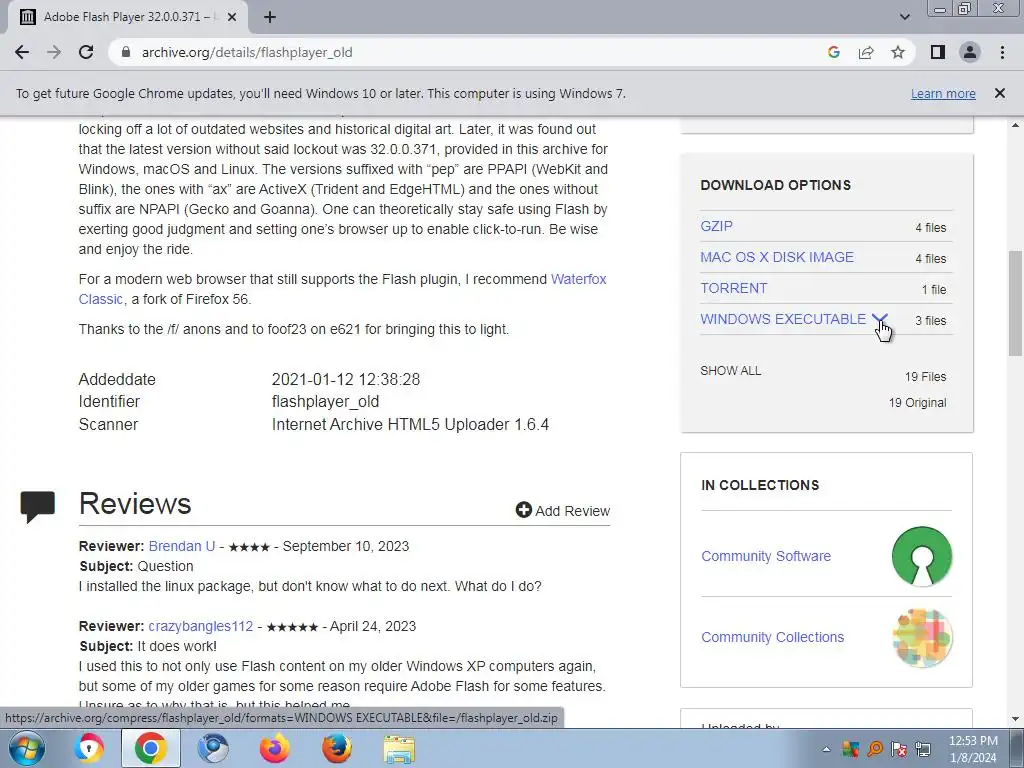Download the GZIP files
Screen dimensions: 1024x768
coord(716,226)
